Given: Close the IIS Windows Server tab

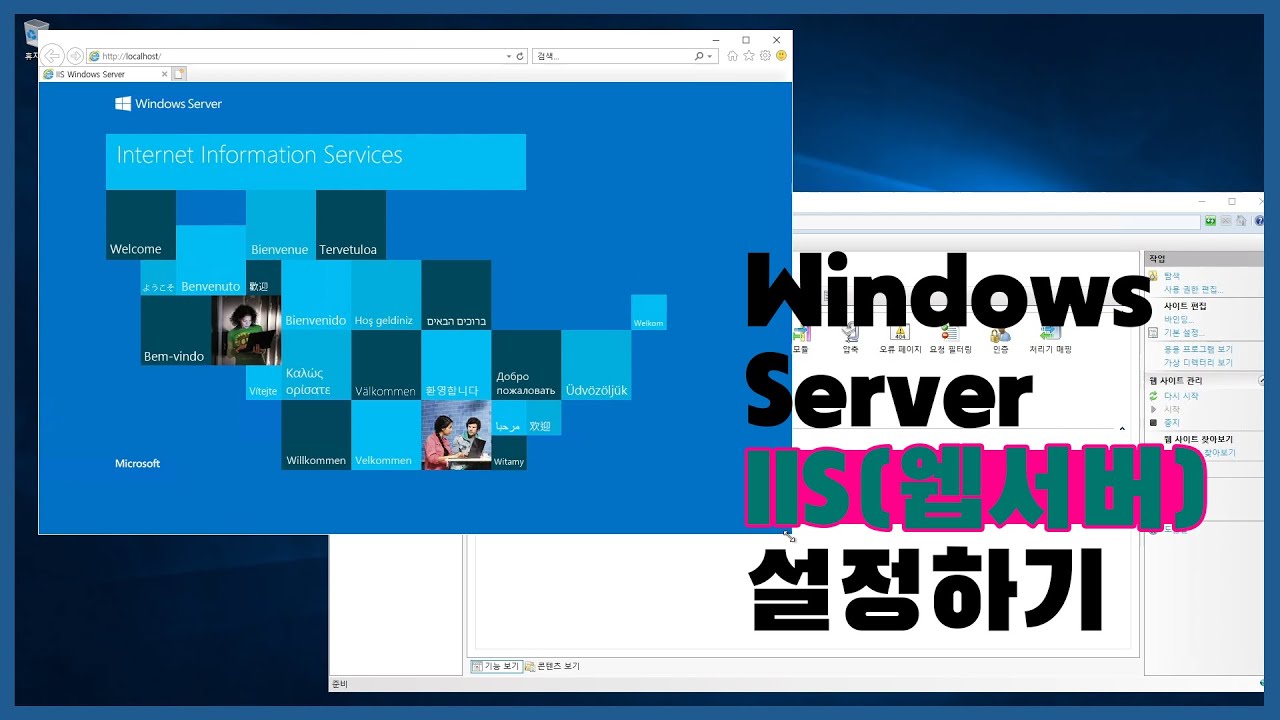Looking at the screenshot, I should pyautogui.click(x=164, y=74).
